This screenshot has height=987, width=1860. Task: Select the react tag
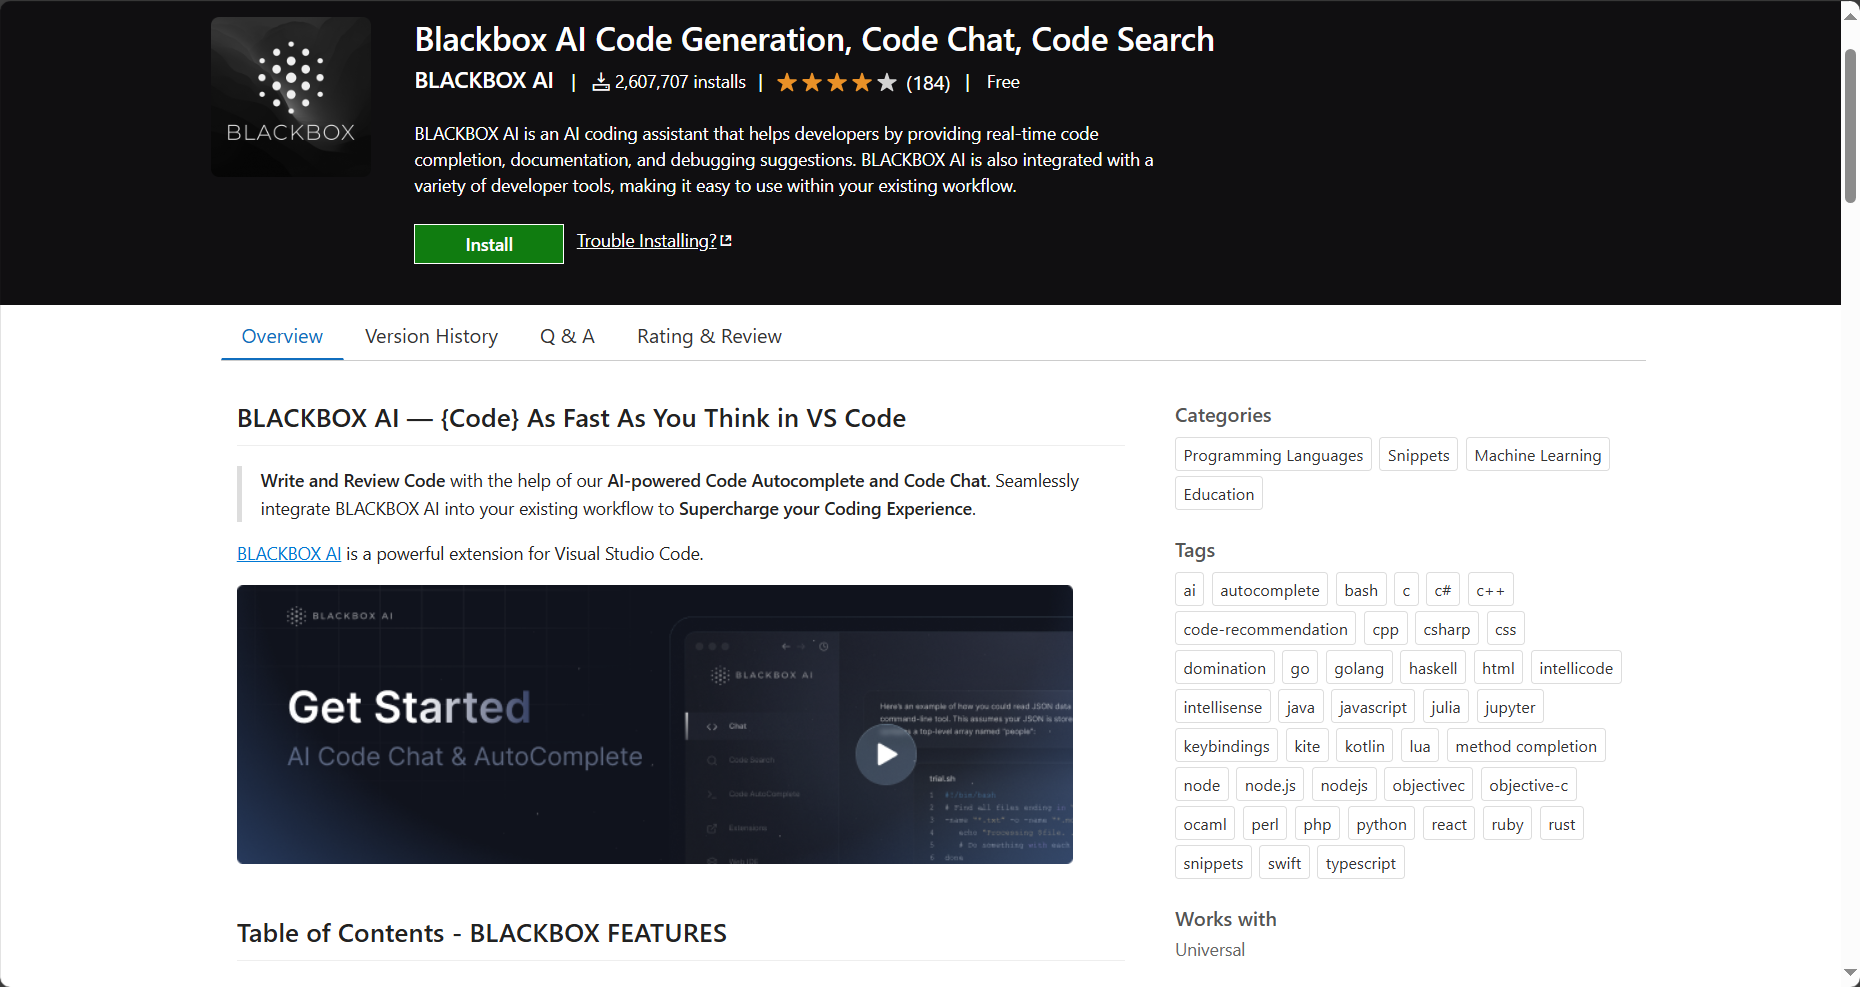click(1449, 824)
